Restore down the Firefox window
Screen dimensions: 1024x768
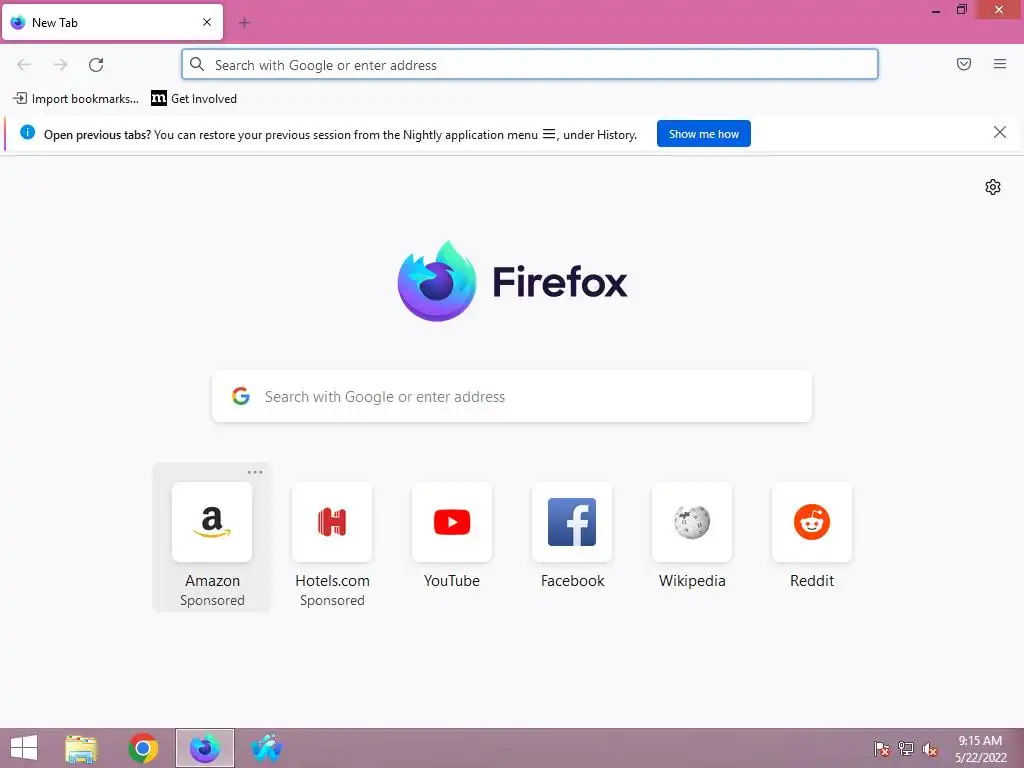point(961,10)
